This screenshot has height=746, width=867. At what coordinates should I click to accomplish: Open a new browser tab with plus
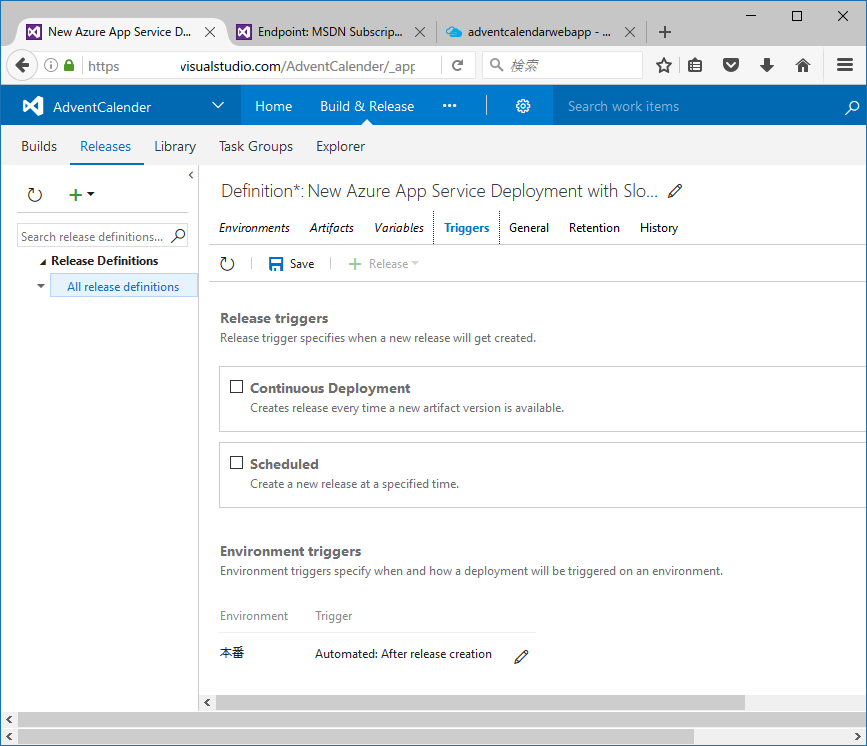coord(665,32)
